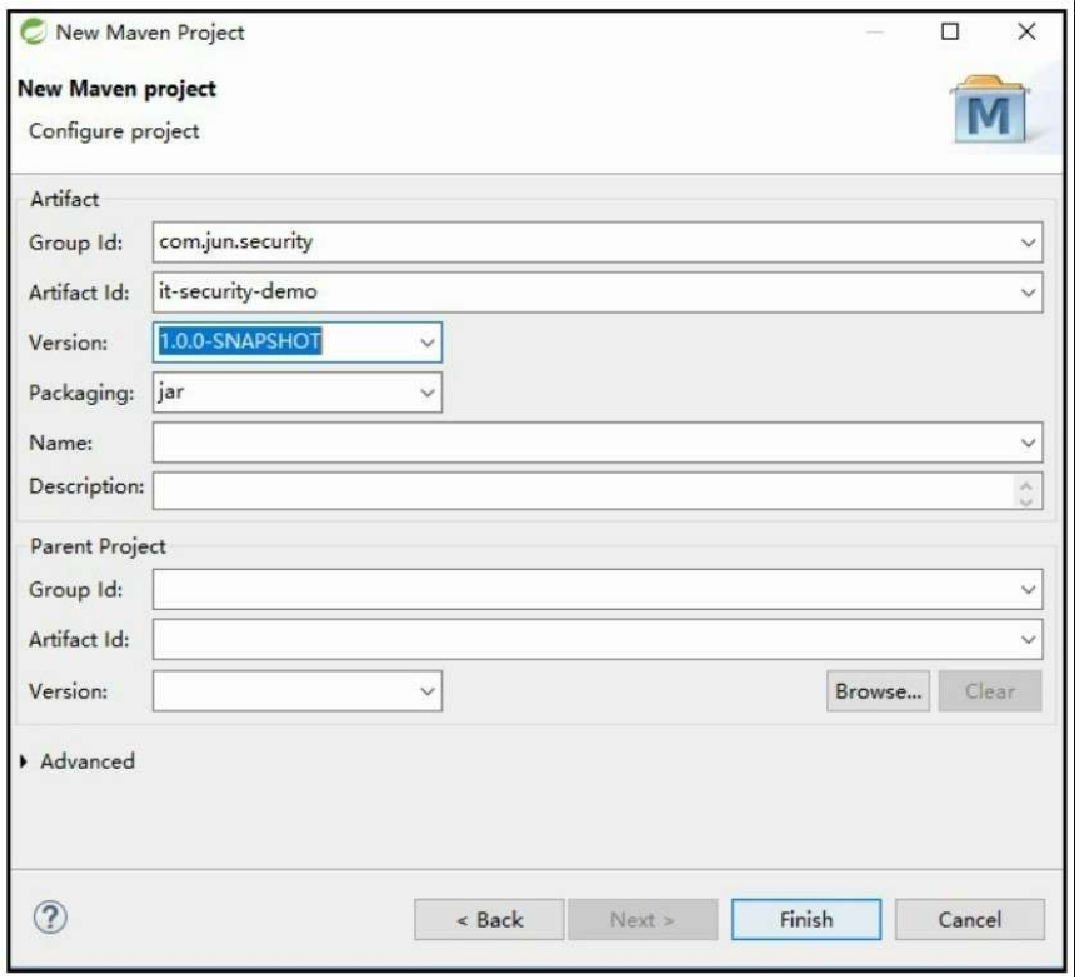This screenshot has height=977, width=1075.
Task: Click the Parent Project Artifact Id field
Action: click(598, 640)
